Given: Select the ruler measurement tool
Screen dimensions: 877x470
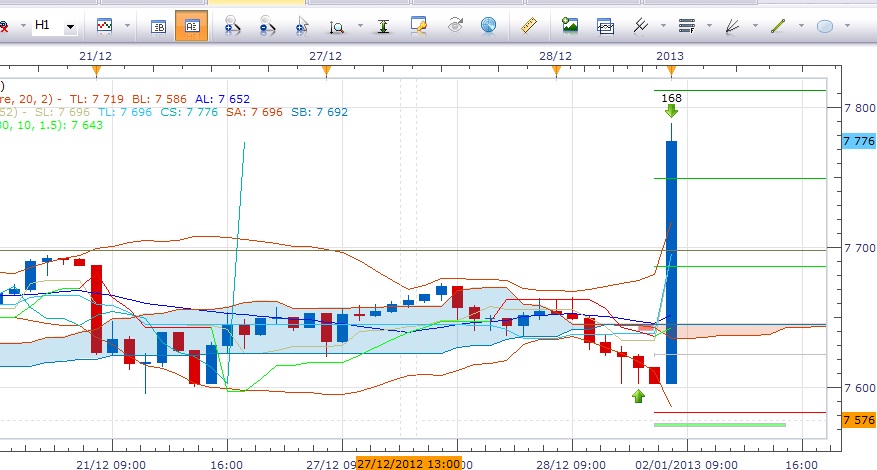Looking at the screenshot, I should [530, 26].
